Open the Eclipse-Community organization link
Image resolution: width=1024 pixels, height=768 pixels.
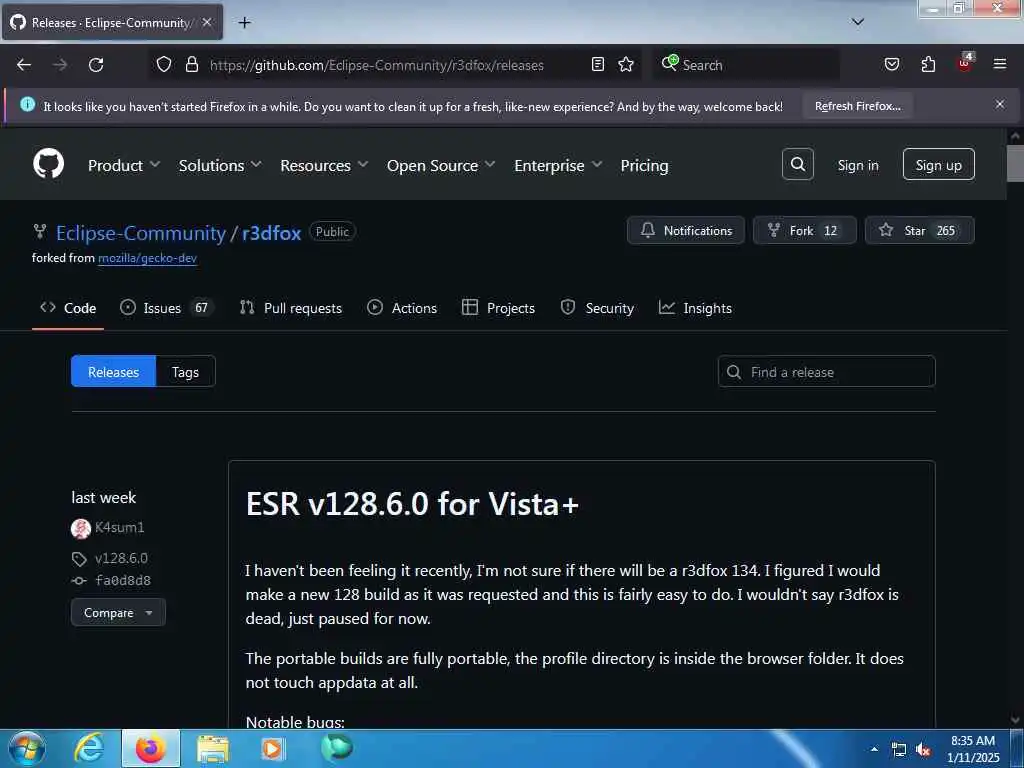pos(140,233)
